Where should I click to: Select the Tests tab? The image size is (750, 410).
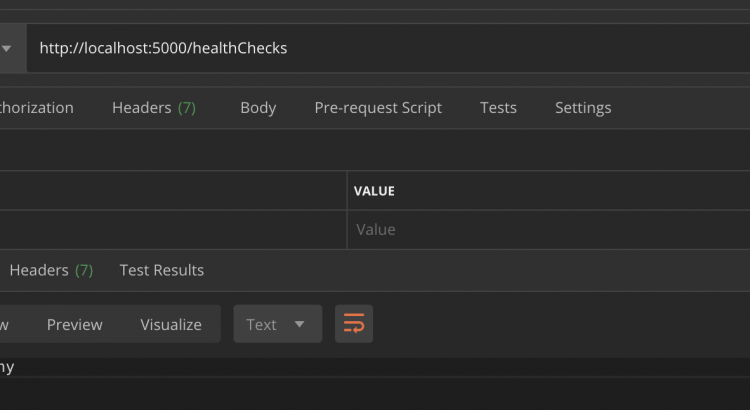[498, 108]
